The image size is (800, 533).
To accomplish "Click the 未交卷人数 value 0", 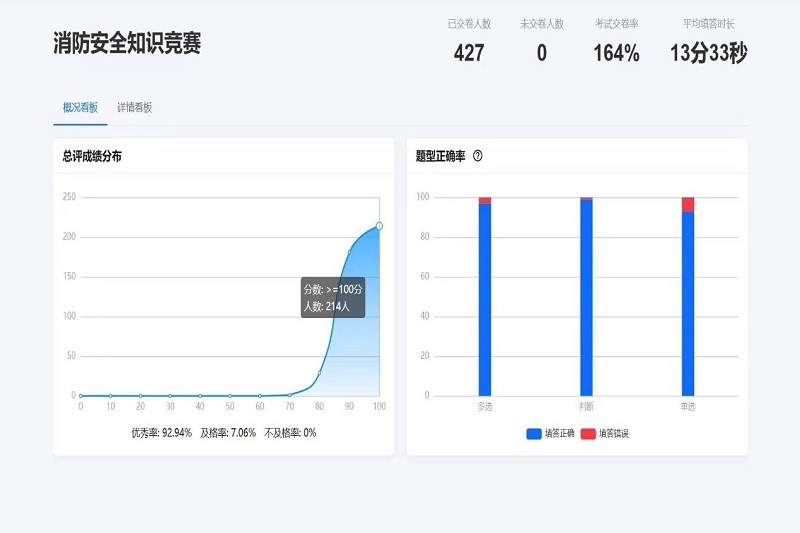I will tap(542, 53).
